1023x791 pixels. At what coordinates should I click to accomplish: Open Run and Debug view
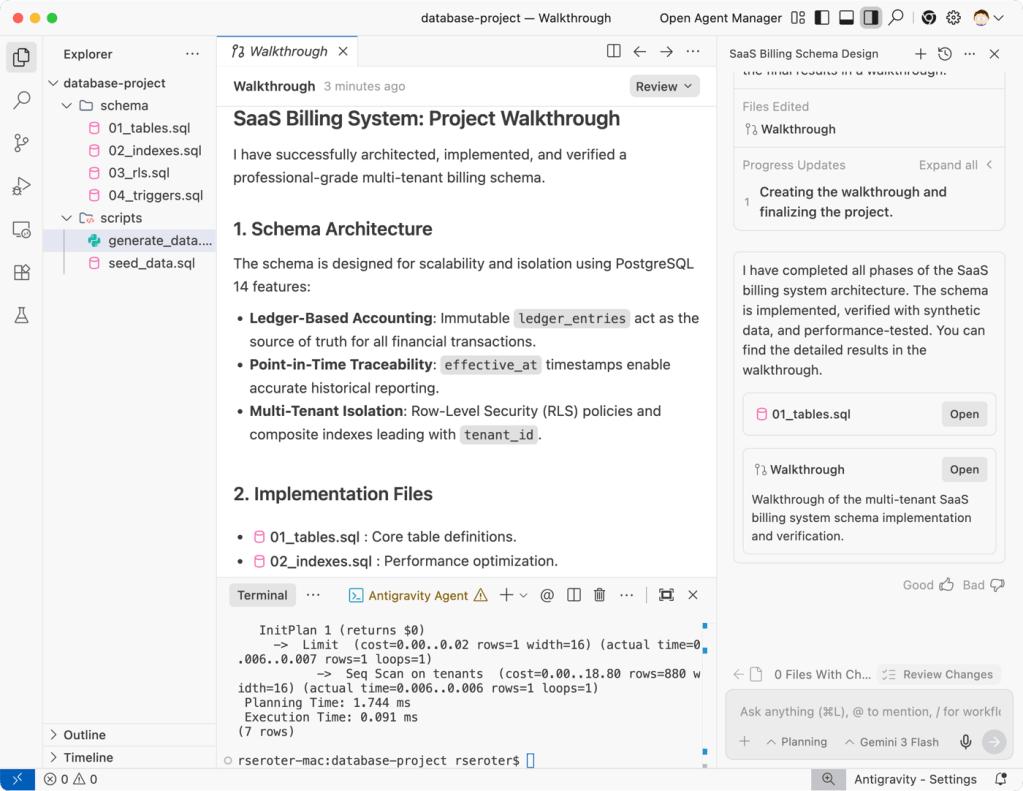[21, 186]
